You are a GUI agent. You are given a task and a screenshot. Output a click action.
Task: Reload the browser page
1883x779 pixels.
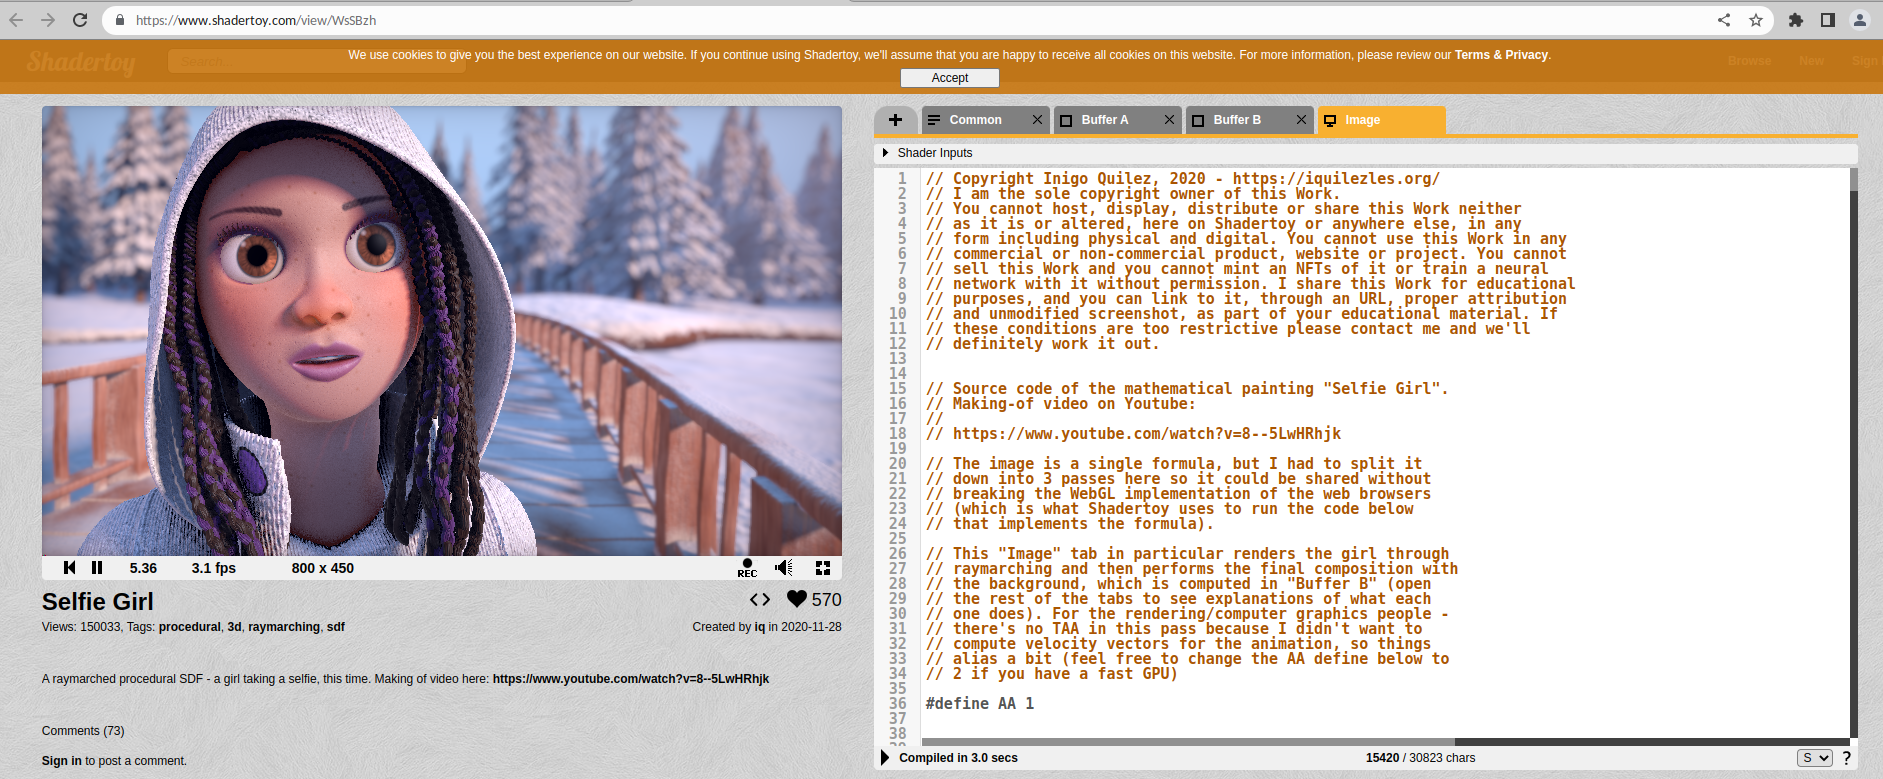(80, 20)
